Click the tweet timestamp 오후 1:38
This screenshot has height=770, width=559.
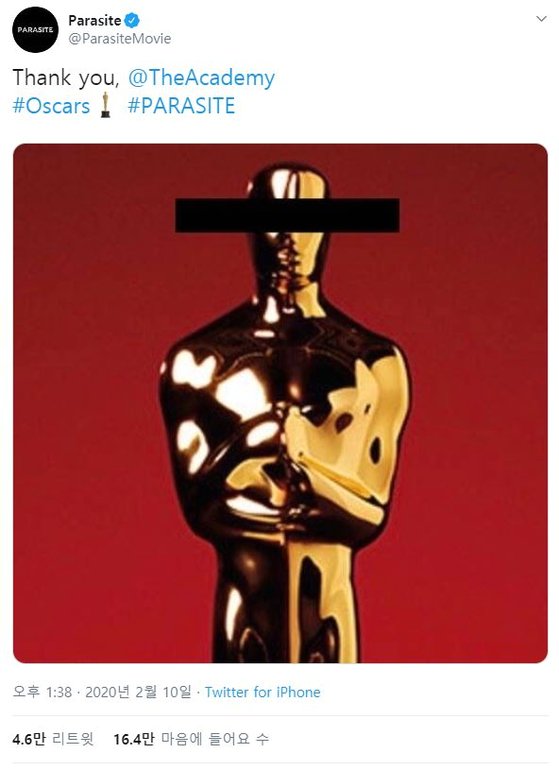[x=42, y=692]
